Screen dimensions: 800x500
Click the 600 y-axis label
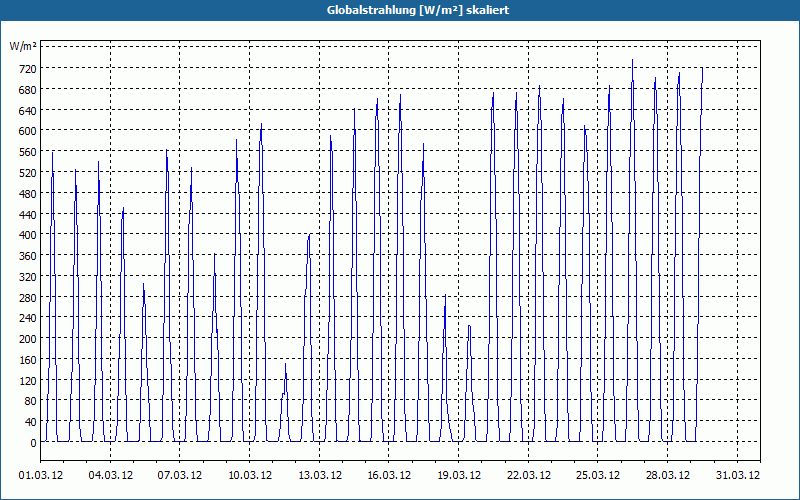click(x=27, y=131)
